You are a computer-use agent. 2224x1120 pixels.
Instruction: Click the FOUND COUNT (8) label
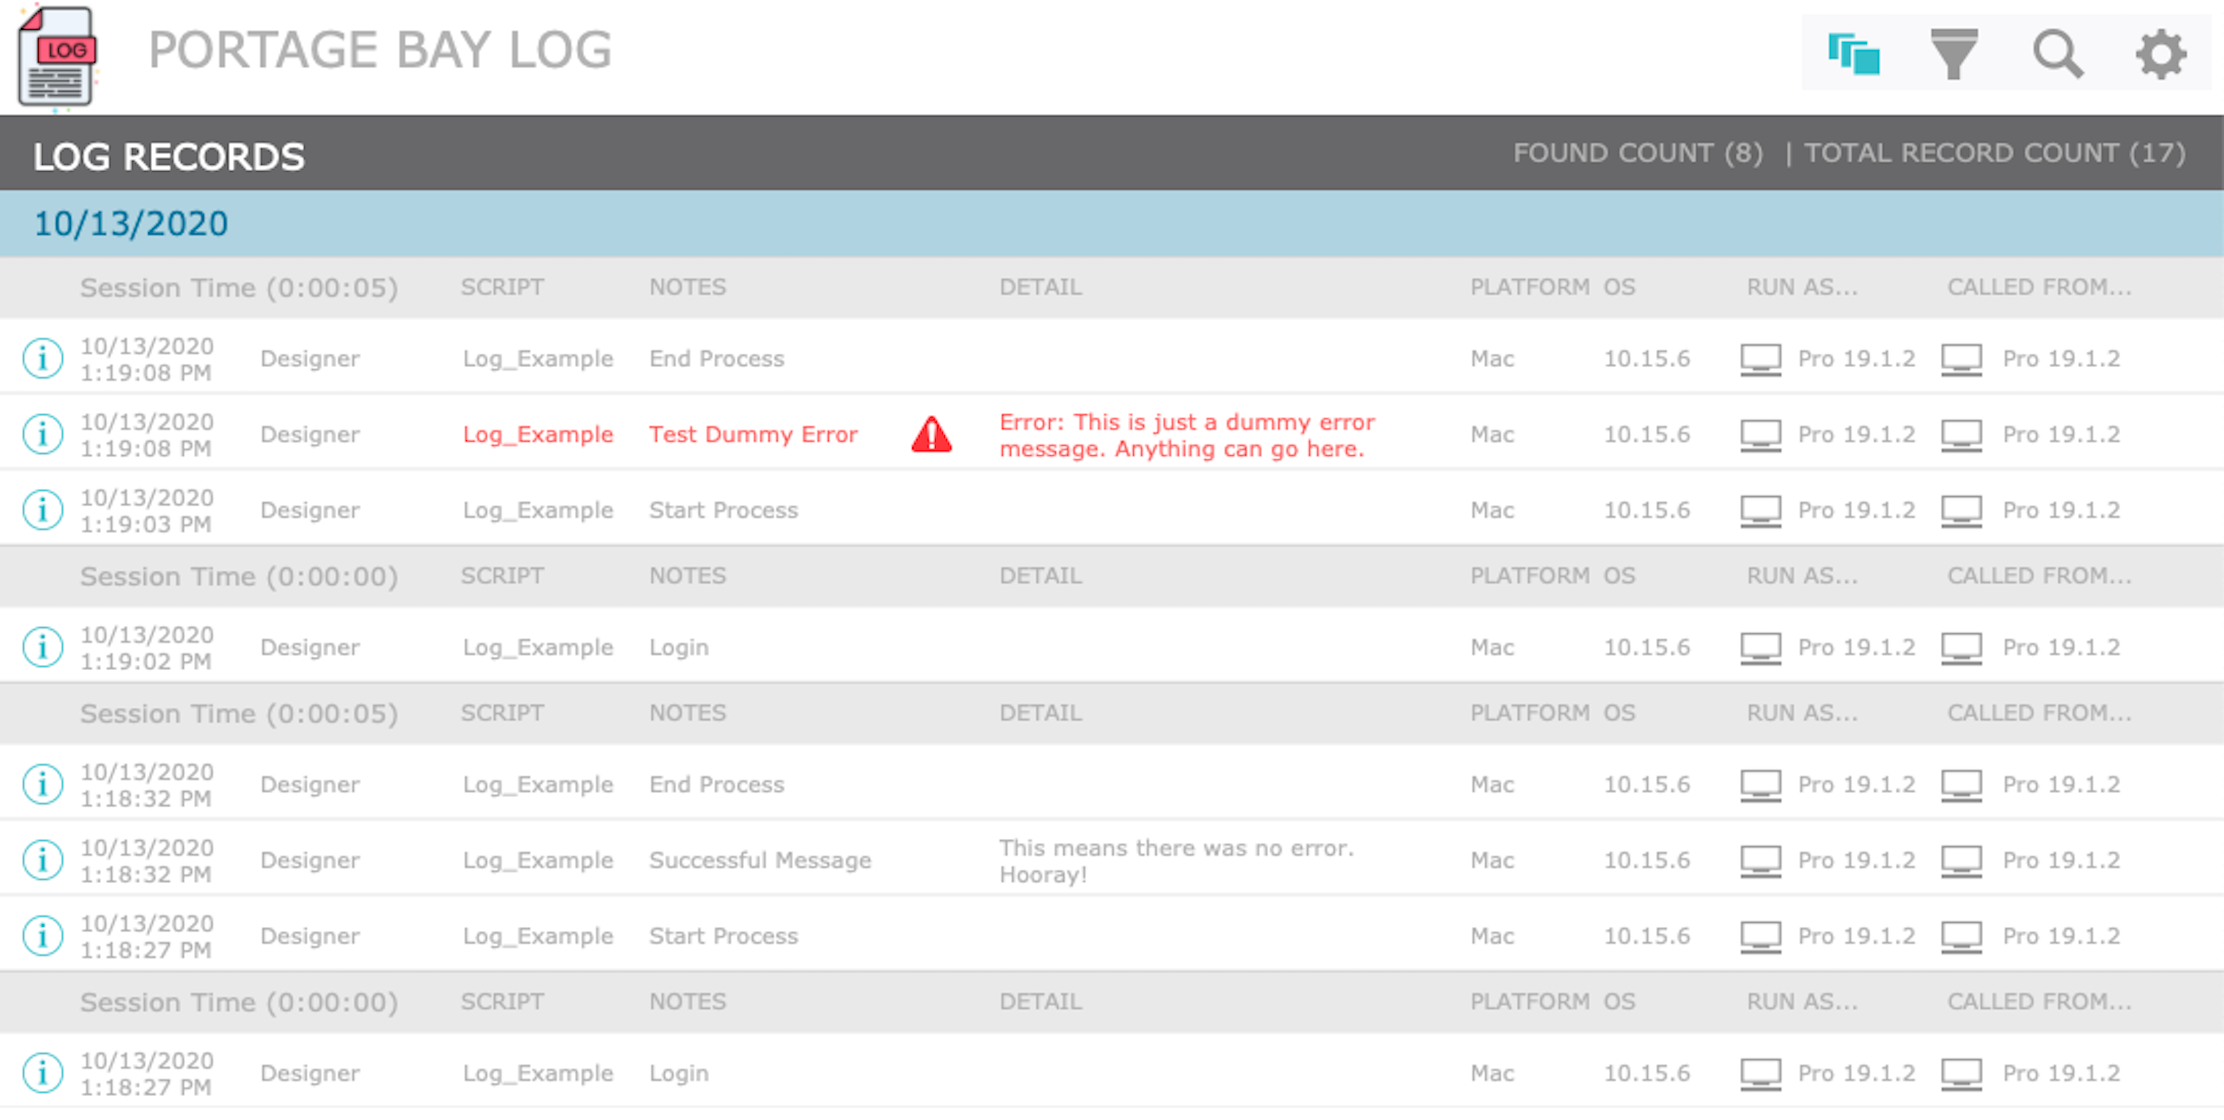tap(1638, 153)
